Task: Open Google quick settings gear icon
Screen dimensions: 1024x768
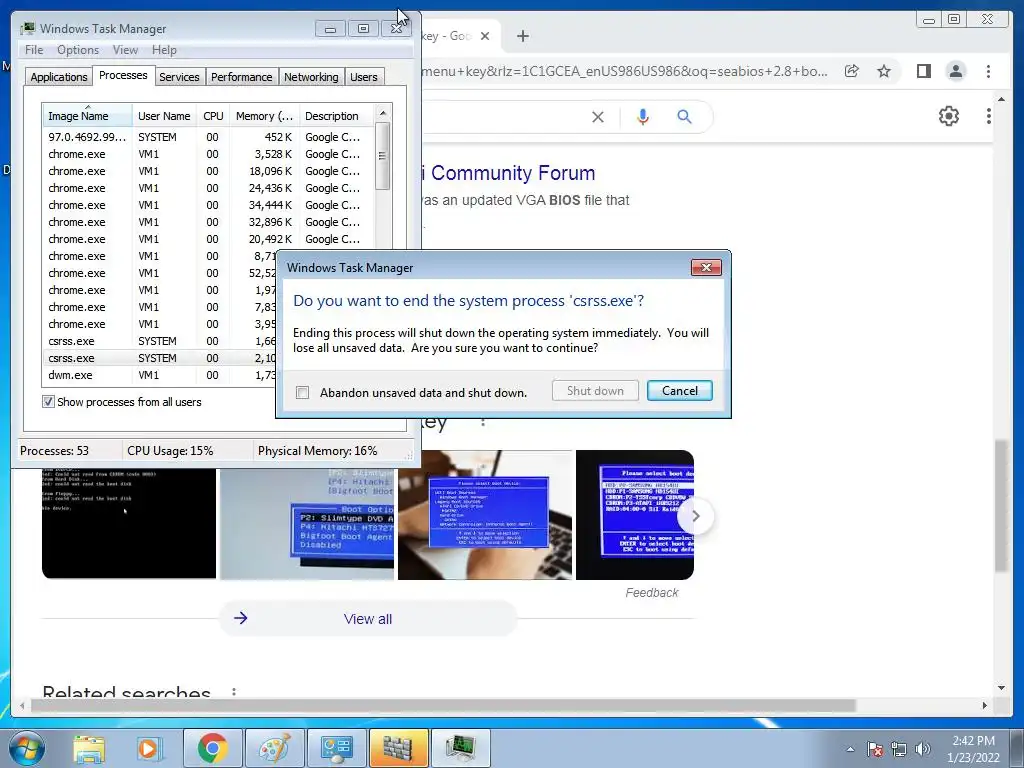Action: [x=948, y=116]
